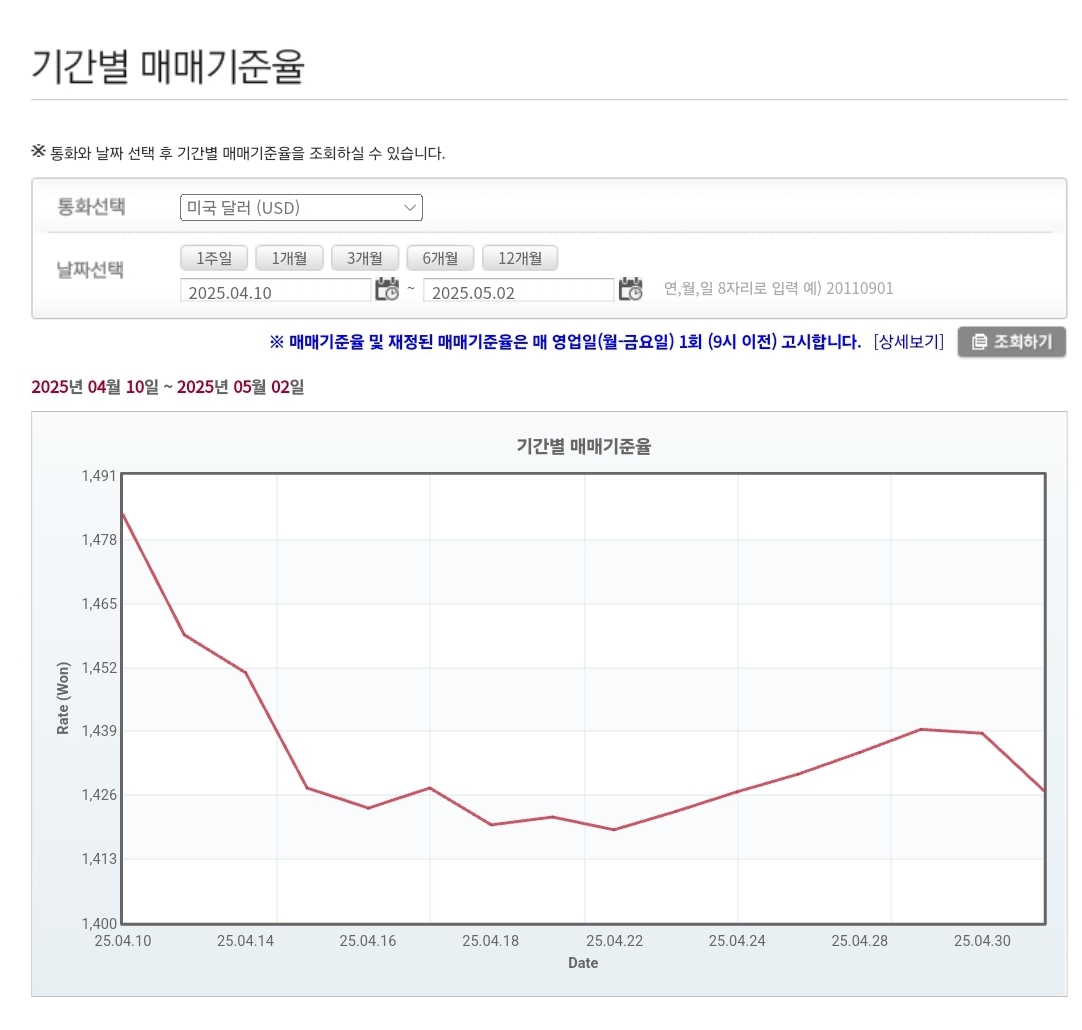This screenshot has height=1030, width=1082.
Task: Select the 1주일 period button
Action: coord(214,258)
